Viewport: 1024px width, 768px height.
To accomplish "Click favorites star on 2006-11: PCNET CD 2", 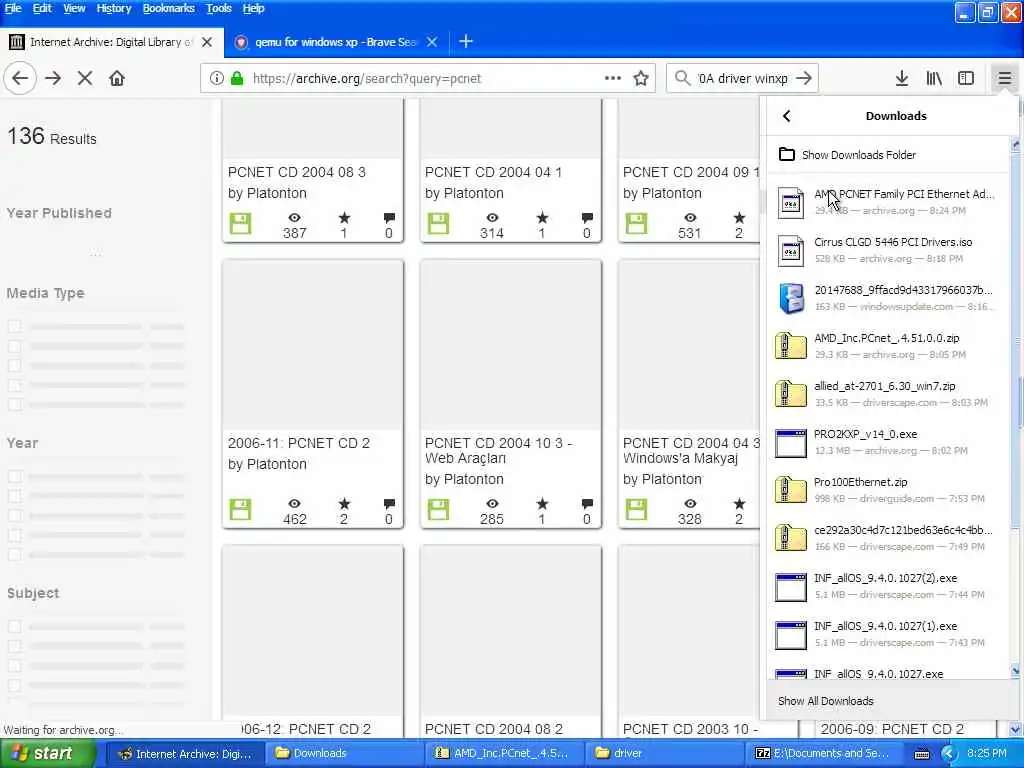I will coord(344,504).
